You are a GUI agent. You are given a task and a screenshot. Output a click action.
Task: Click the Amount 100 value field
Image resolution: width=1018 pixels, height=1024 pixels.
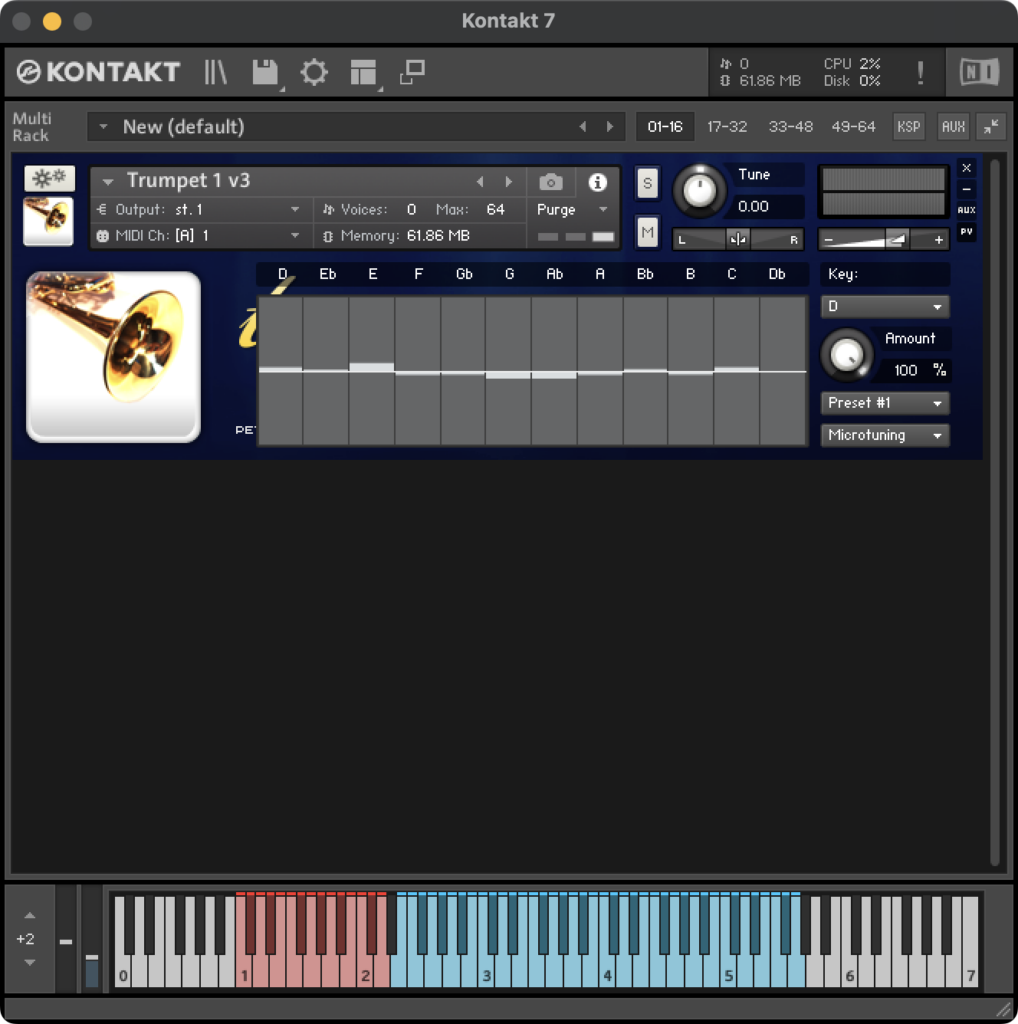coord(905,370)
